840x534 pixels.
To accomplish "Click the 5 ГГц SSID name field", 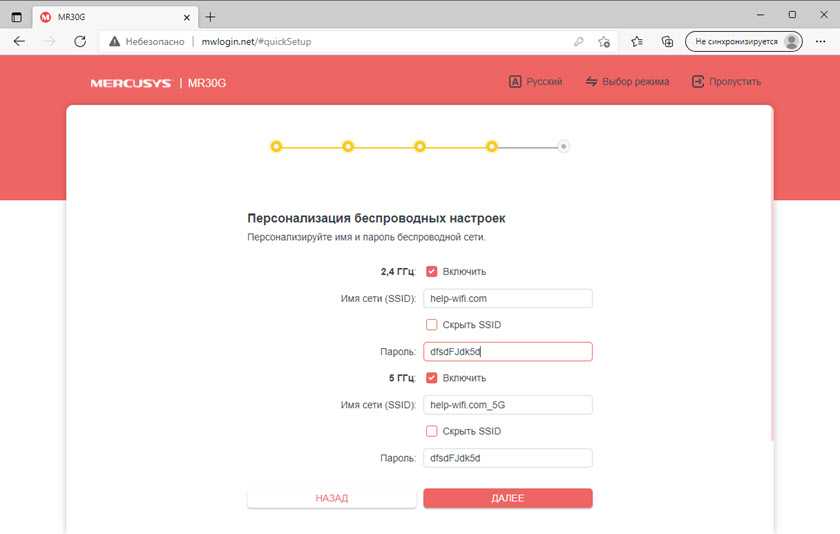I will tap(508, 405).
